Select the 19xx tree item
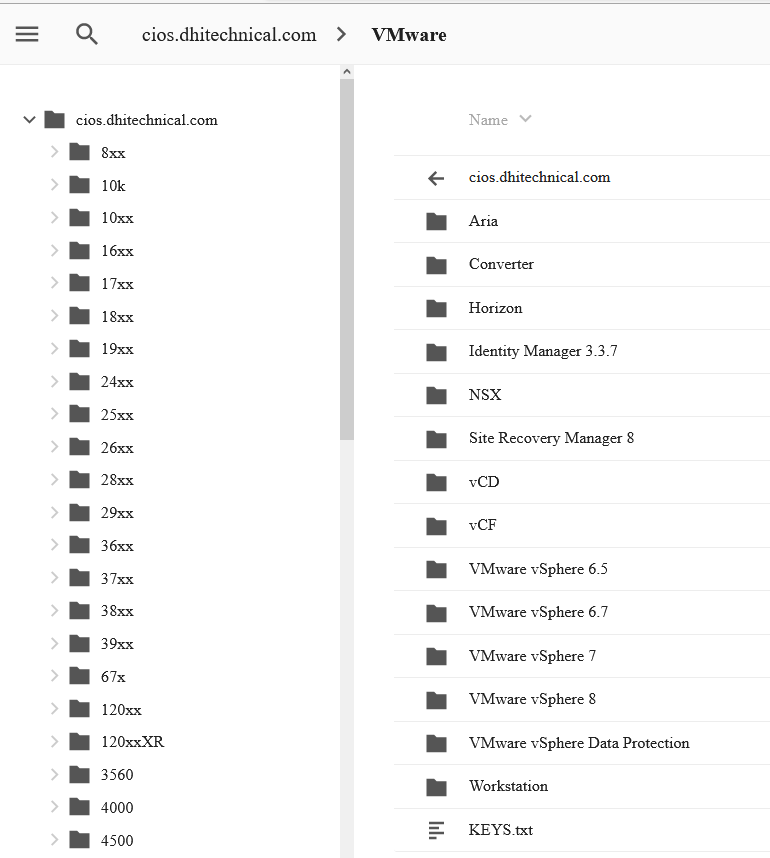Screen dimensions: 770x858 tap(117, 349)
